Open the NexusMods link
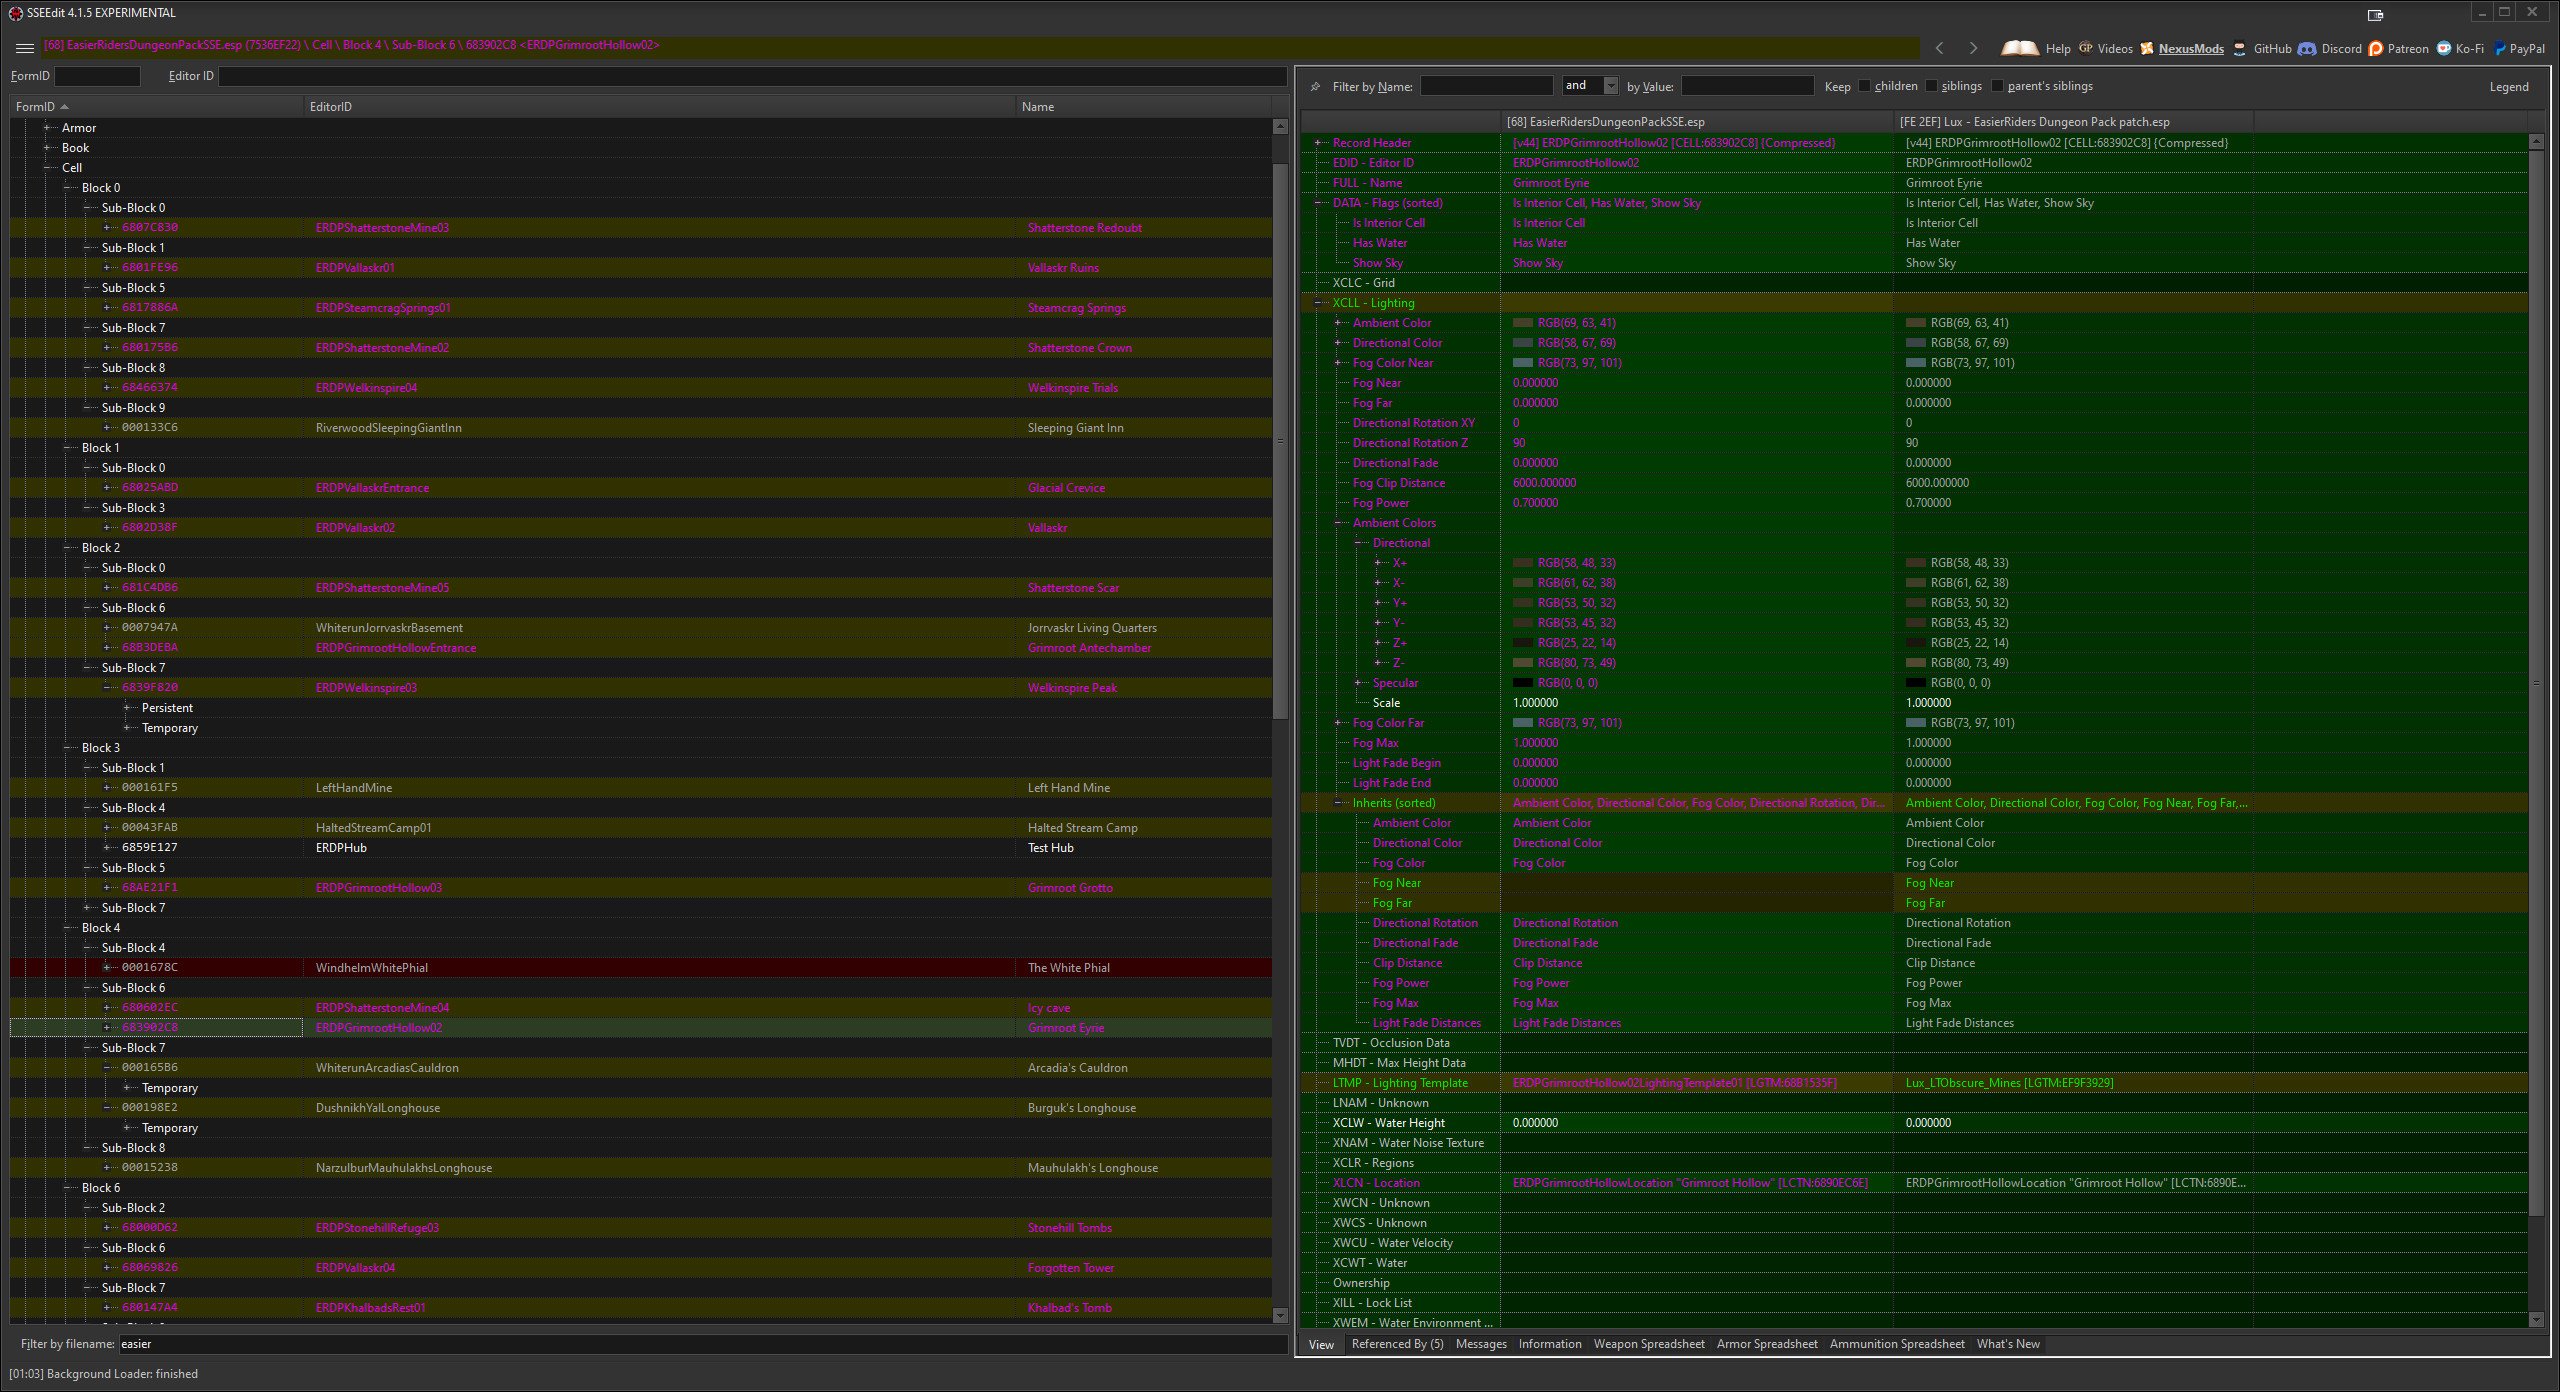The height and width of the screenshot is (1392, 2560). click(x=2190, y=48)
